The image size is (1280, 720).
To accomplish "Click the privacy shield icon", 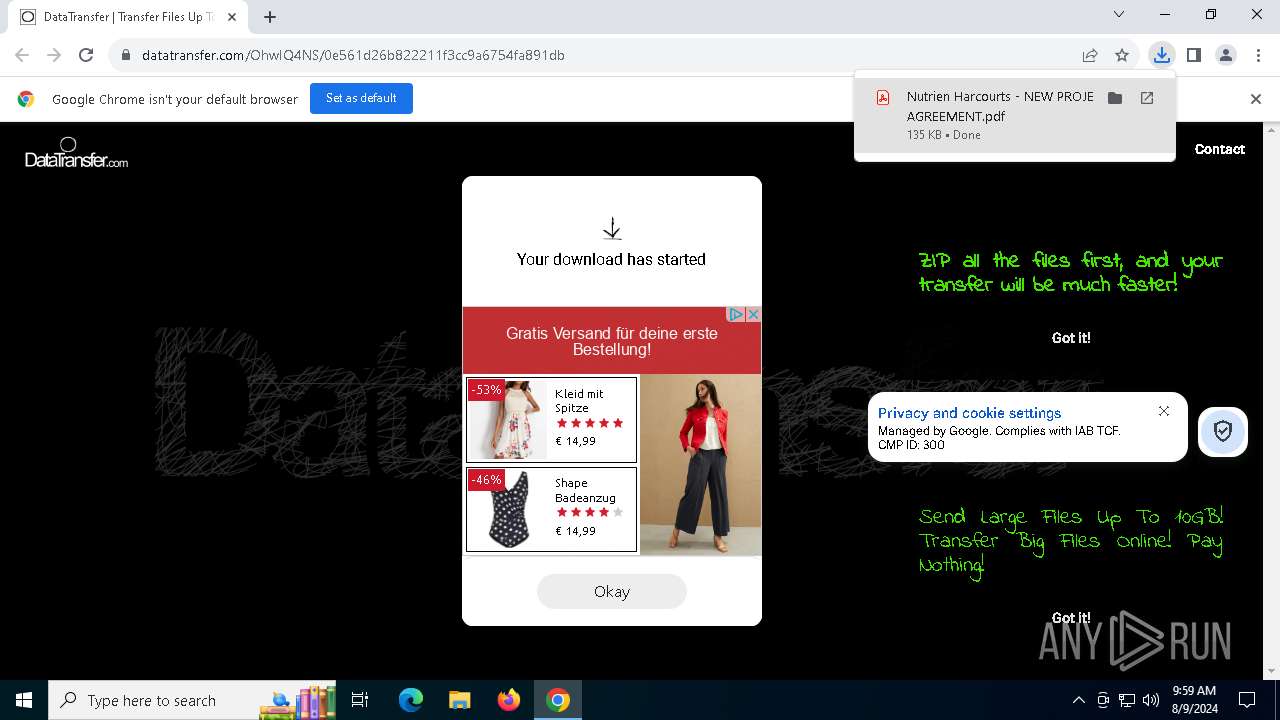I will (1222, 431).
